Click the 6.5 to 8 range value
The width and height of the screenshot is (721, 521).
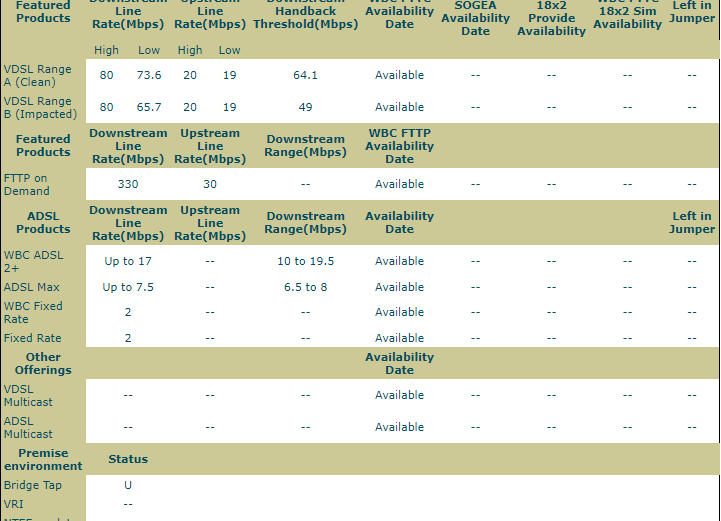point(305,287)
